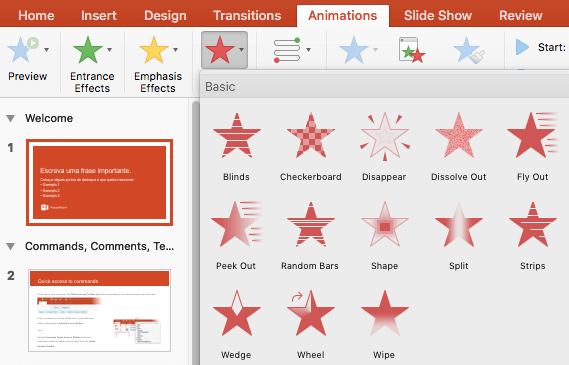
Task: Select the Animations tab
Action: pyautogui.click(x=343, y=16)
